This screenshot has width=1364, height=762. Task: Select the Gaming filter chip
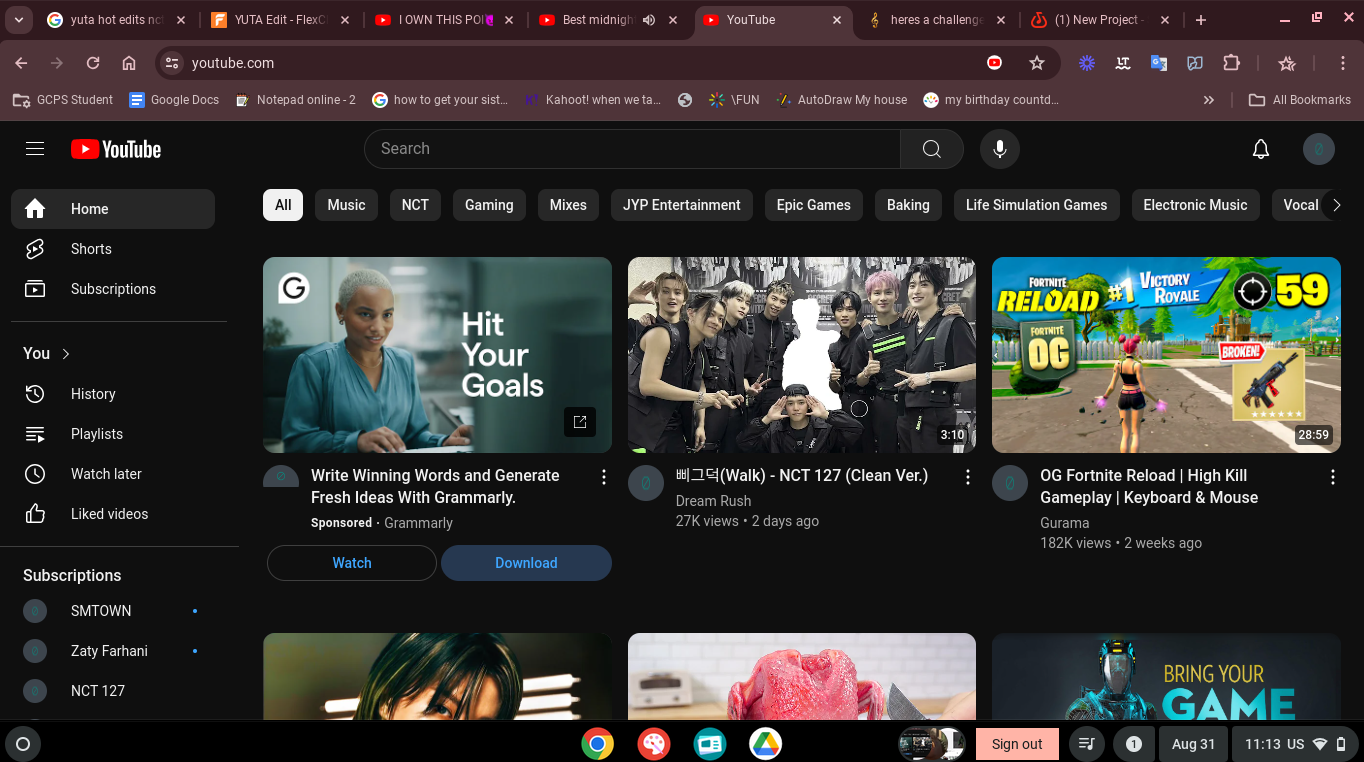[489, 205]
